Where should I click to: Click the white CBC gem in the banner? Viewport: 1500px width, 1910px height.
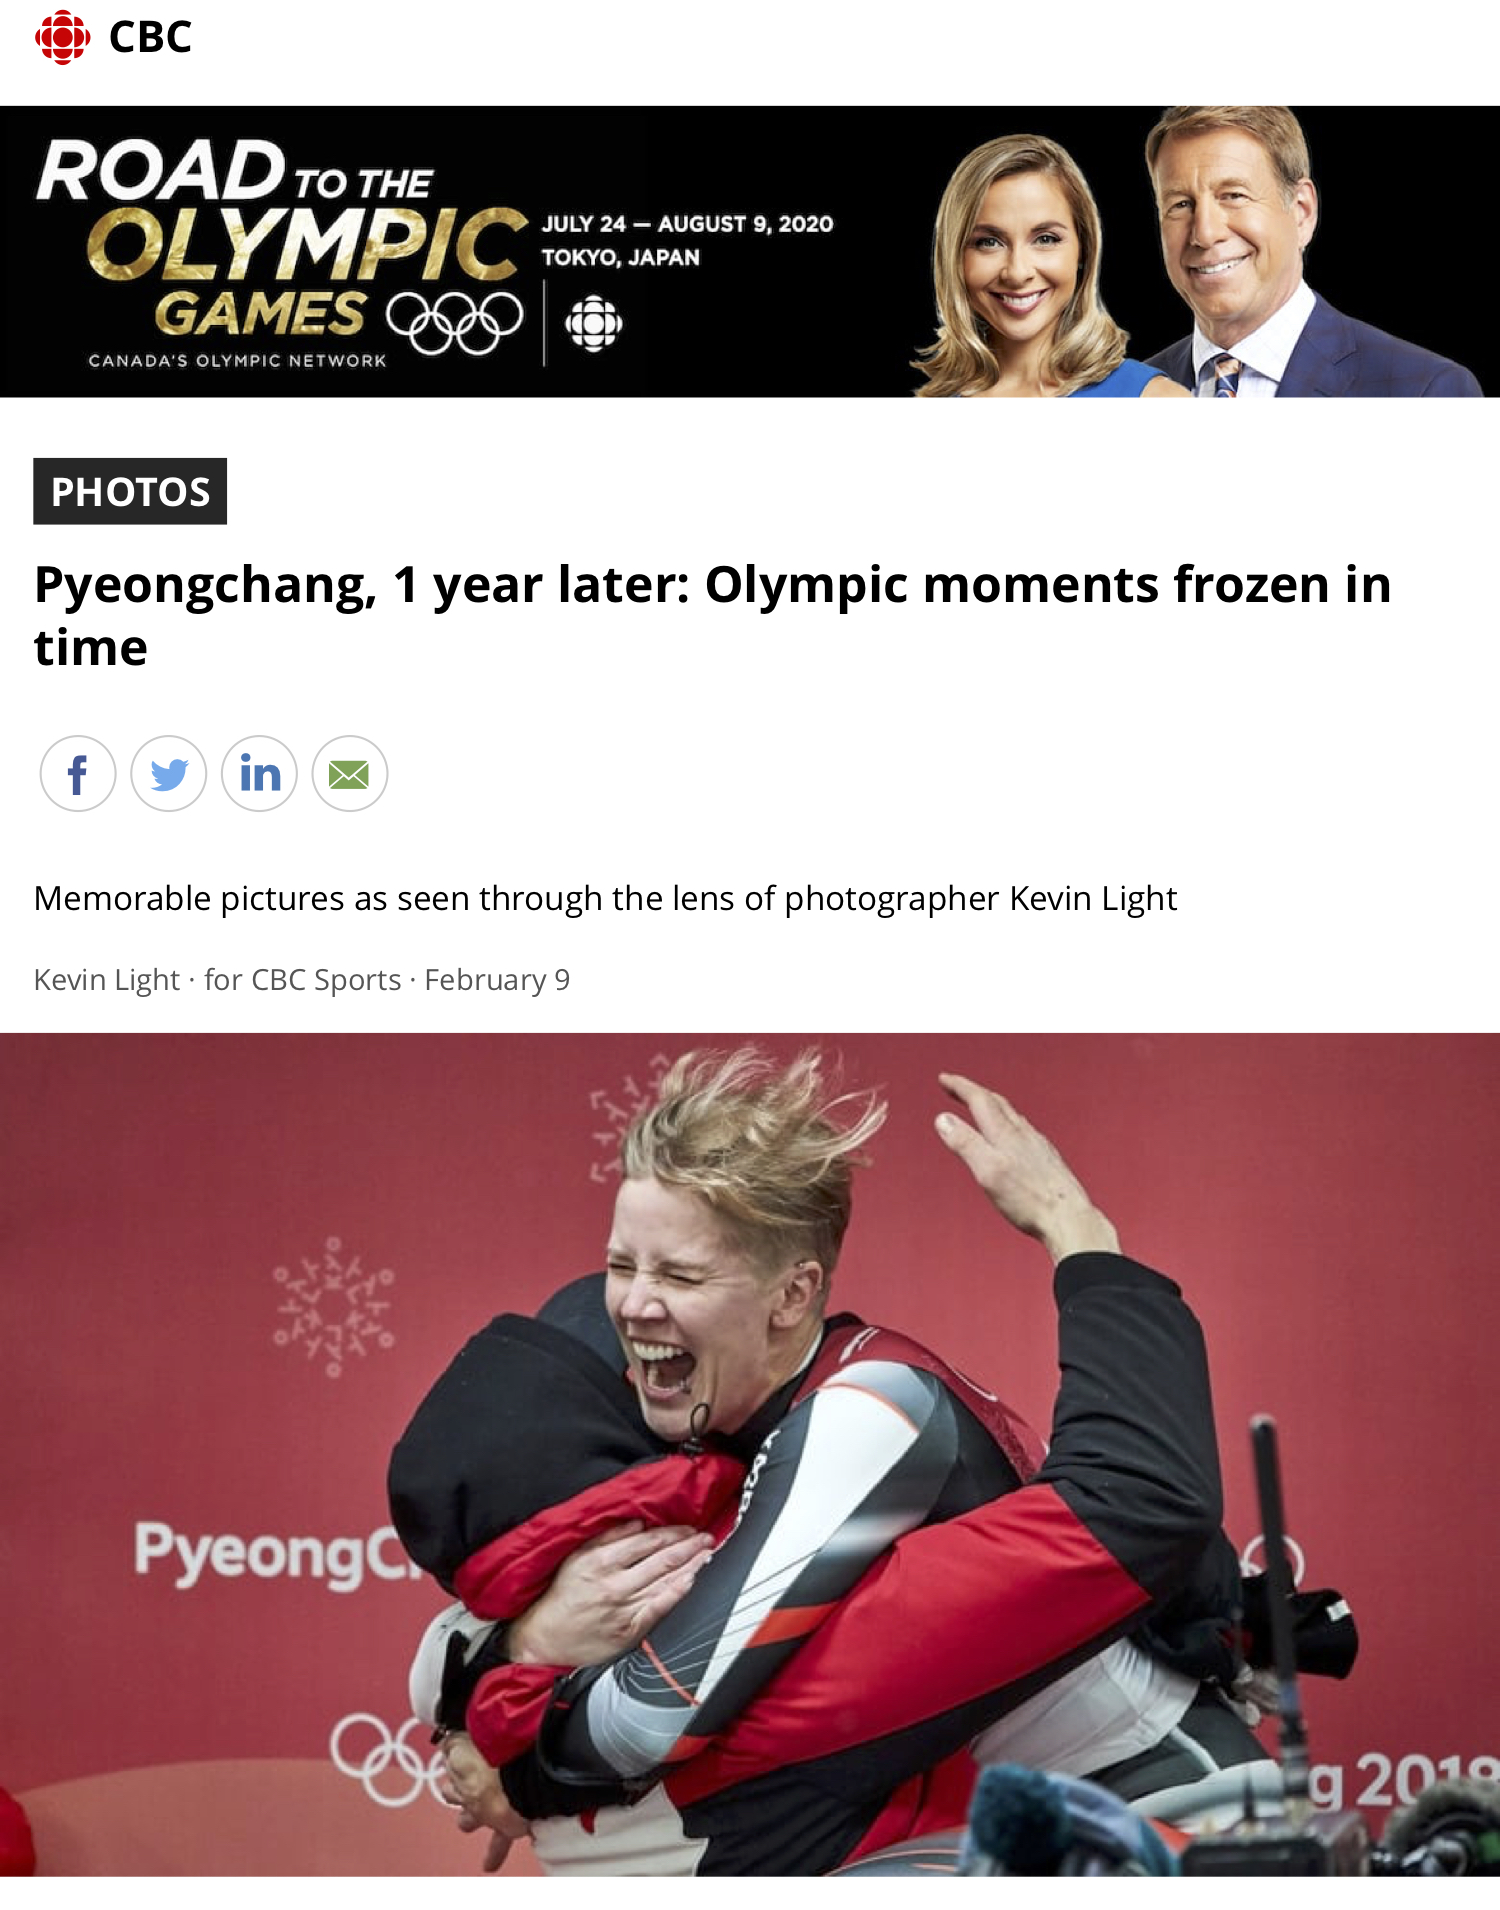[x=594, y=323]
